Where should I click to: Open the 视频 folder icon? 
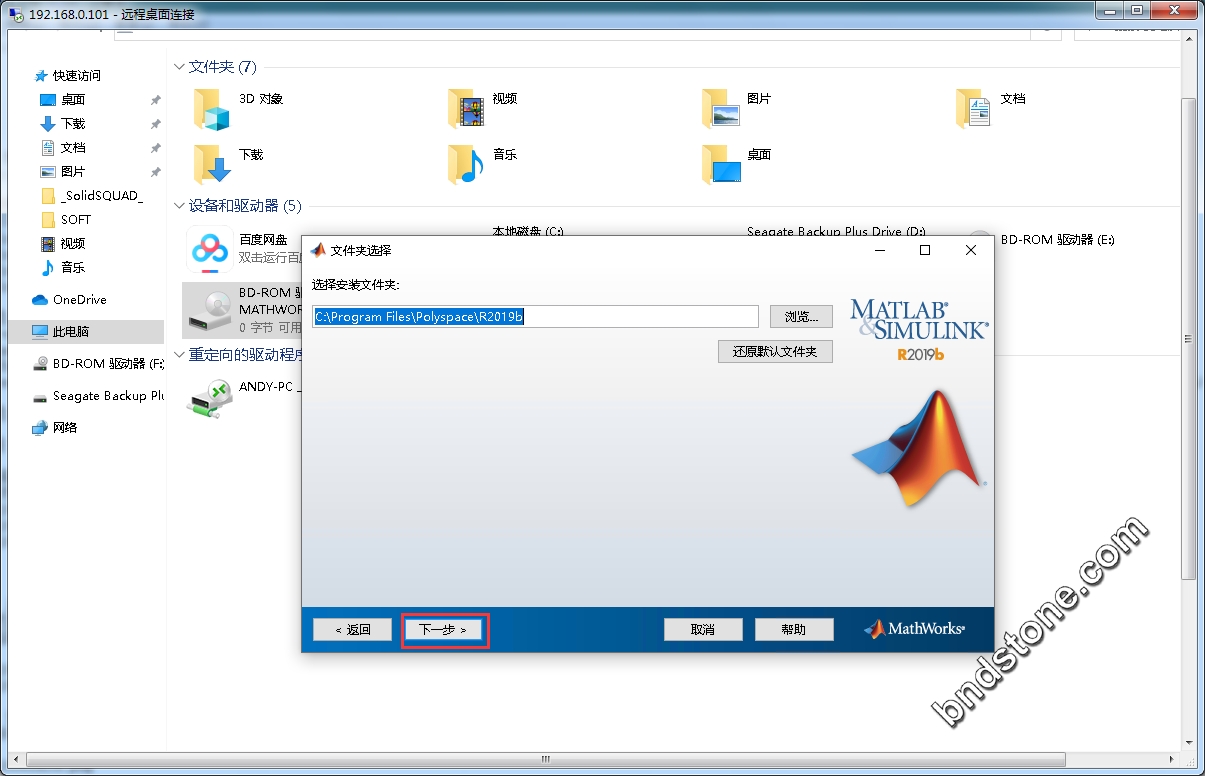pyautogui.click(x=466, y=109)
